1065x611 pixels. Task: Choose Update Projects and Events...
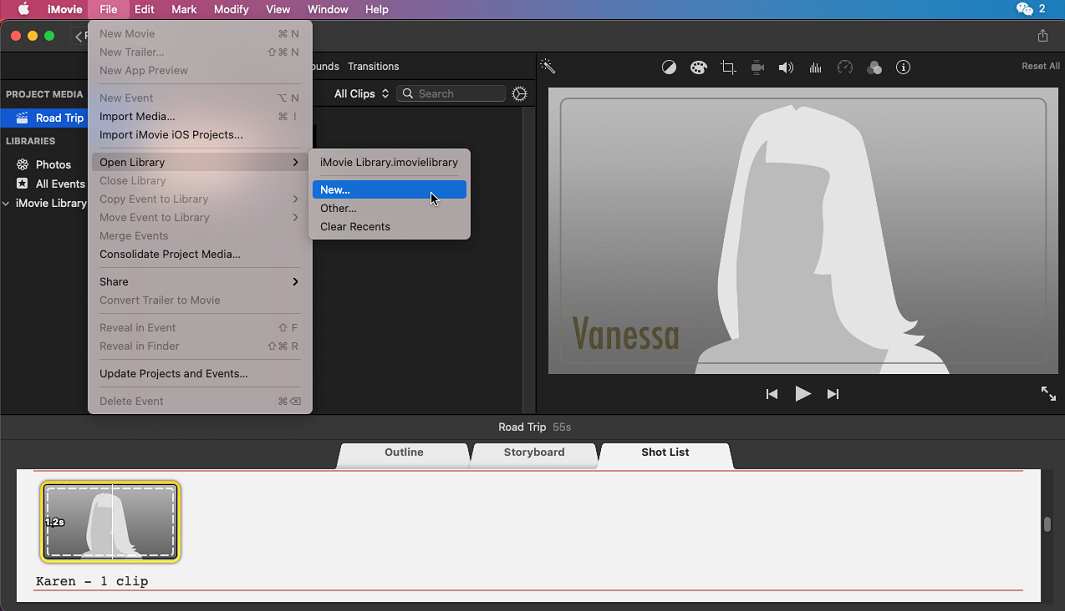[200, 373]
